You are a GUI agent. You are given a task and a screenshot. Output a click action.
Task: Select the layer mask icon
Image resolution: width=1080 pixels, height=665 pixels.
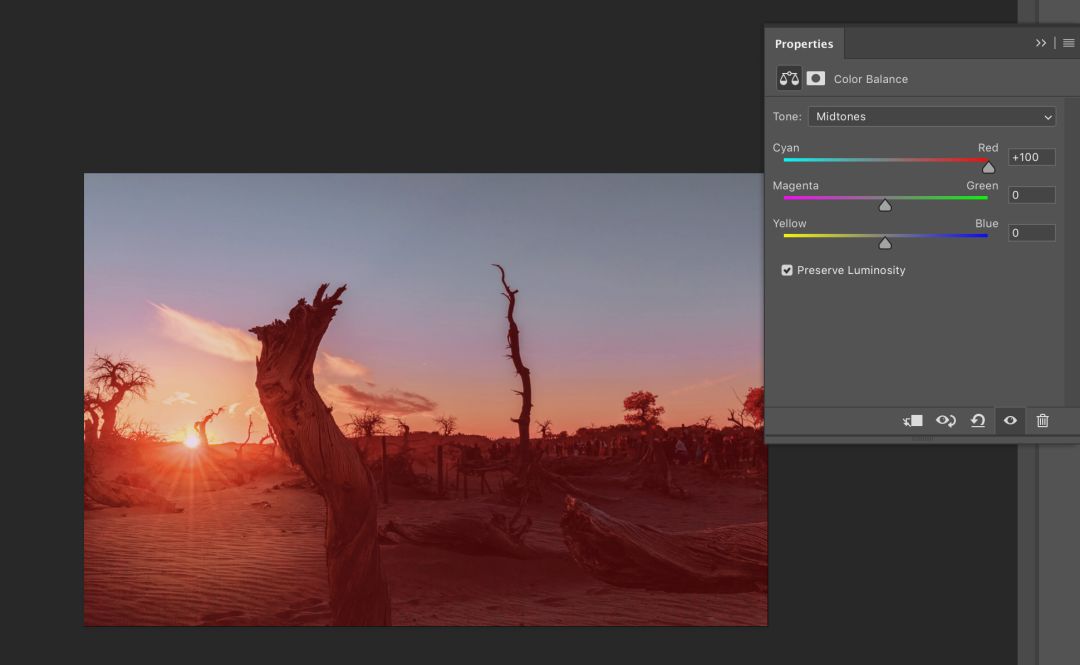point(816,79)
